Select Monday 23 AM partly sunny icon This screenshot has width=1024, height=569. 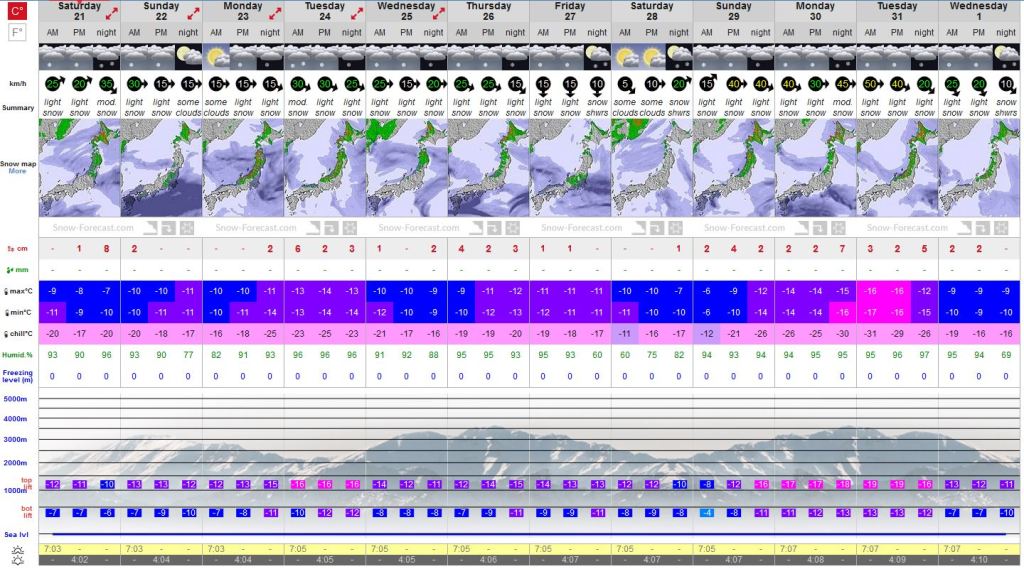(x=216, y=56)
